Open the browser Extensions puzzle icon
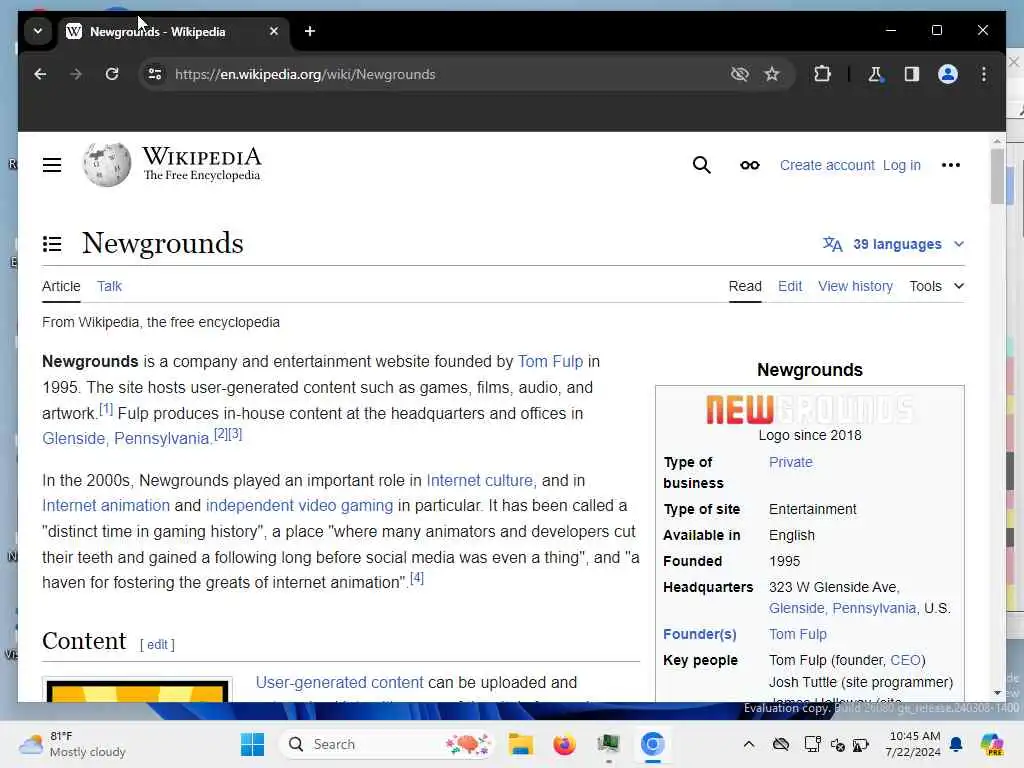This screenshot has height=768, width=1024. [x=822, y=74]
